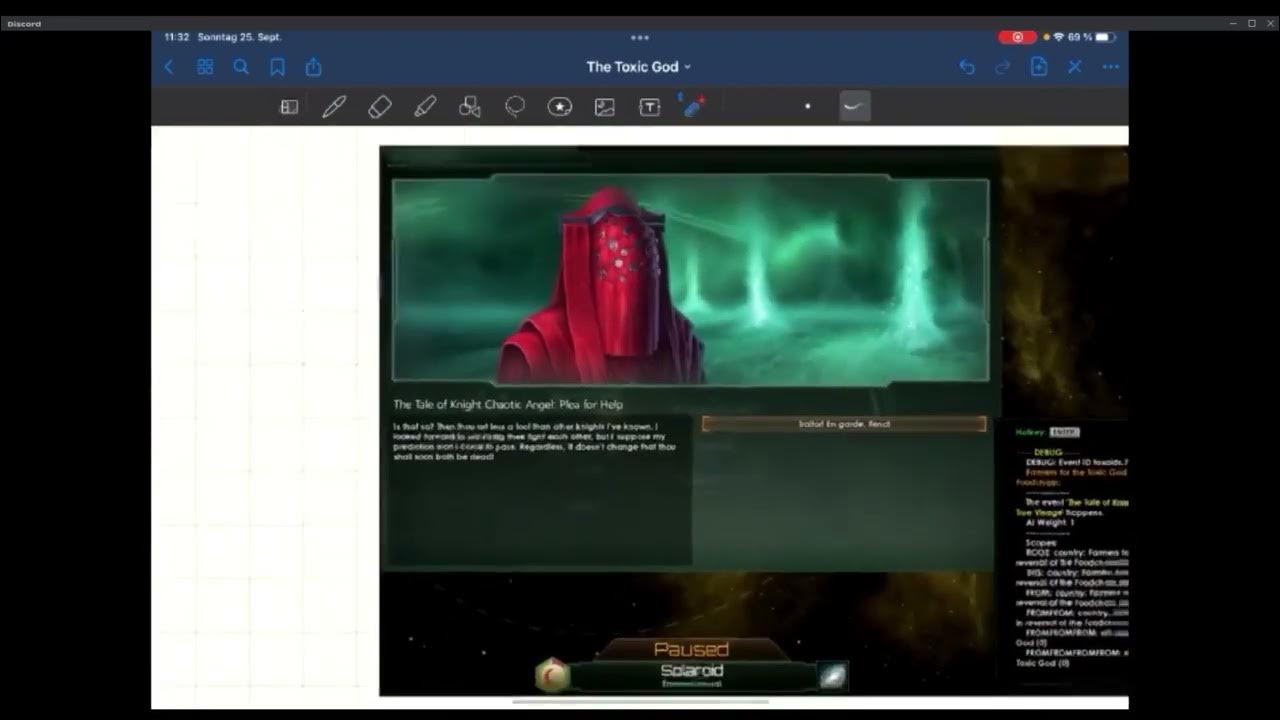Screen dimensions: 1280x720
Task: Select the Laser pointer tool
Action: point(692,106)
